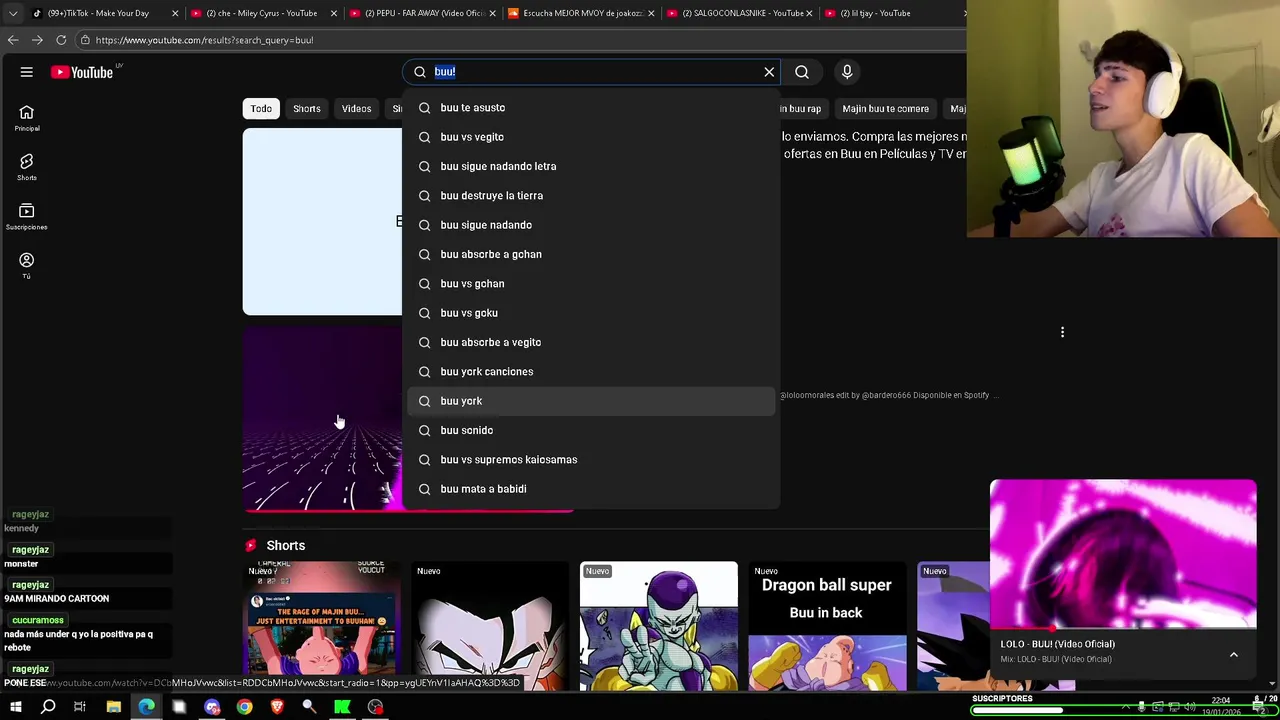Open File Explorer from taskbar
This screenshot has width=1280, height=720.
pyautogui.click(x=113, y=707)
